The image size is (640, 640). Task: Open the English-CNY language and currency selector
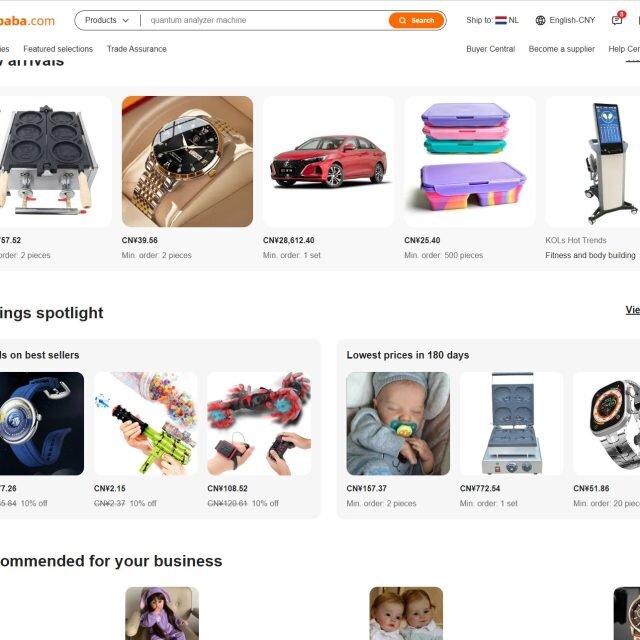565,20
